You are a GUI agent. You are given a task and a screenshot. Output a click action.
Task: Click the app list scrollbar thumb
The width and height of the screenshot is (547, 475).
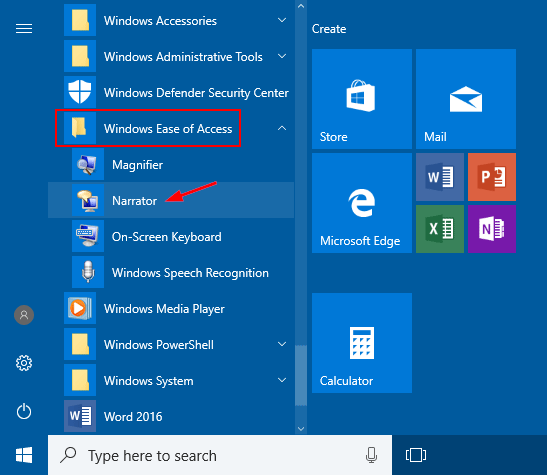(301, 375)
